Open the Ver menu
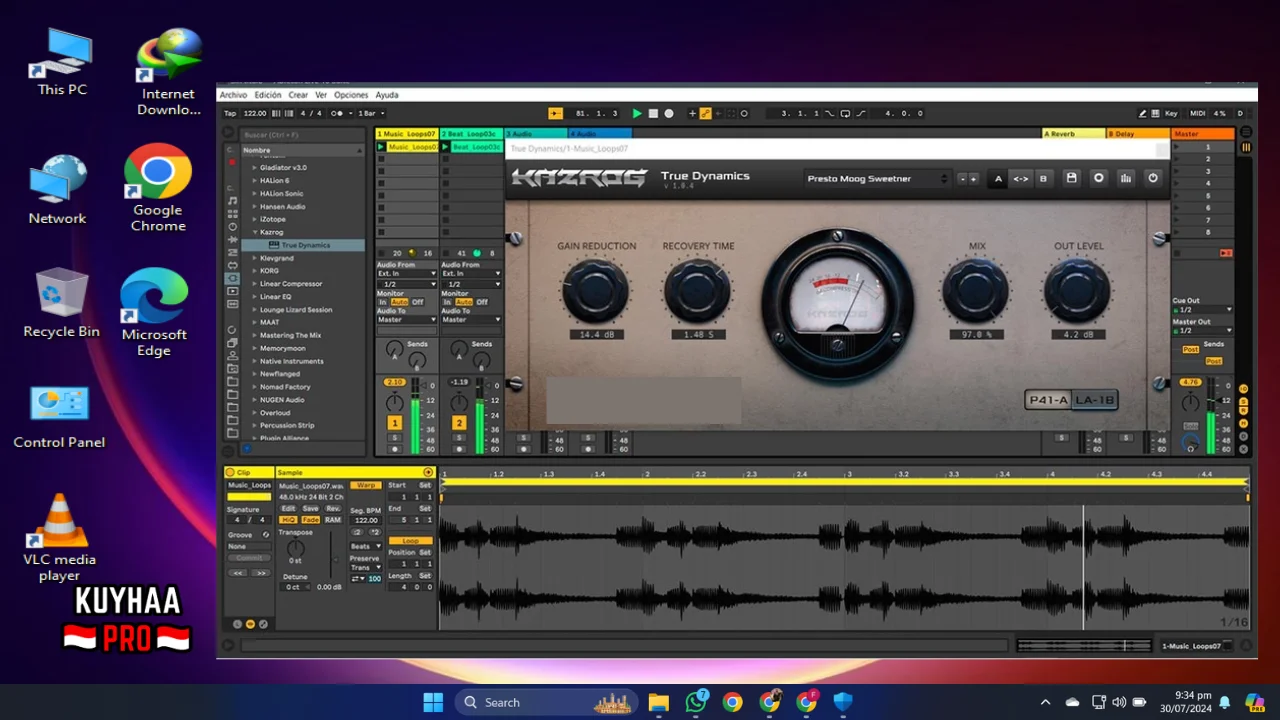 click(x=321, y=95)
